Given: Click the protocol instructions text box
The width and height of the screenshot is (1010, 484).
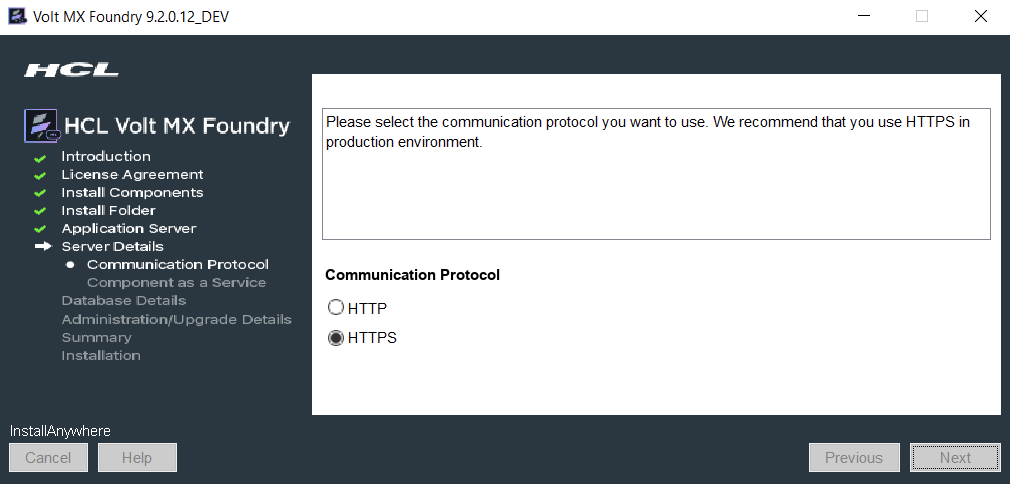Looking at the screenshot, I should tap(656, 174).
